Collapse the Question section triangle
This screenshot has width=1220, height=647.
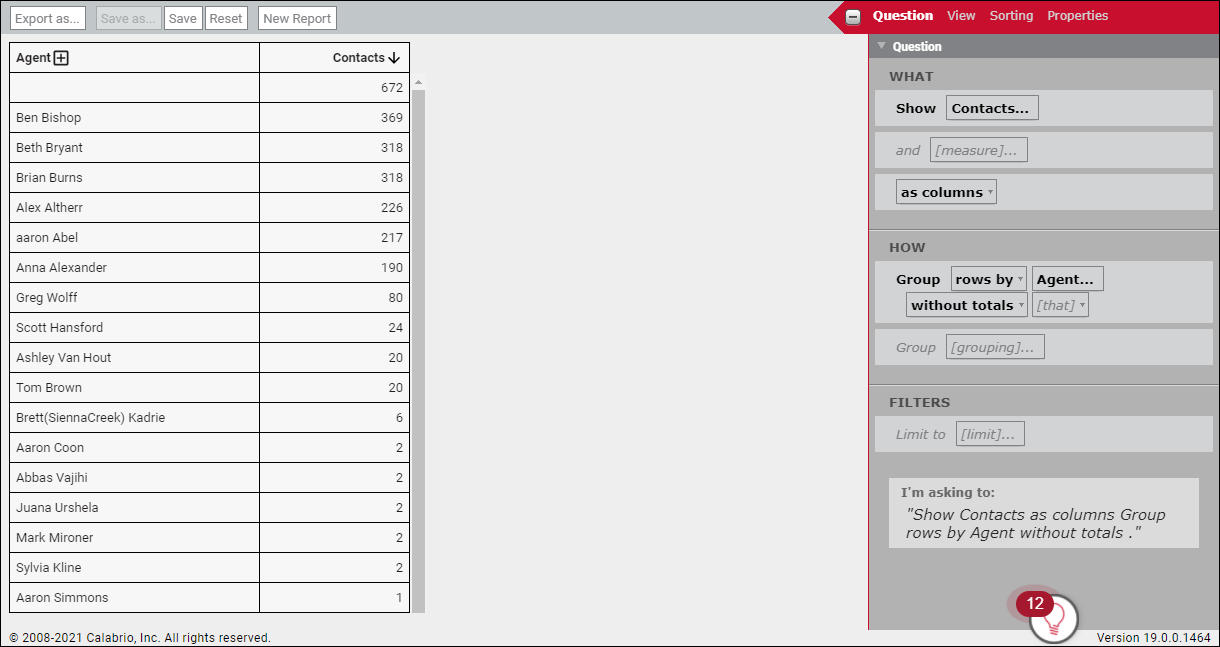[881, 46]
